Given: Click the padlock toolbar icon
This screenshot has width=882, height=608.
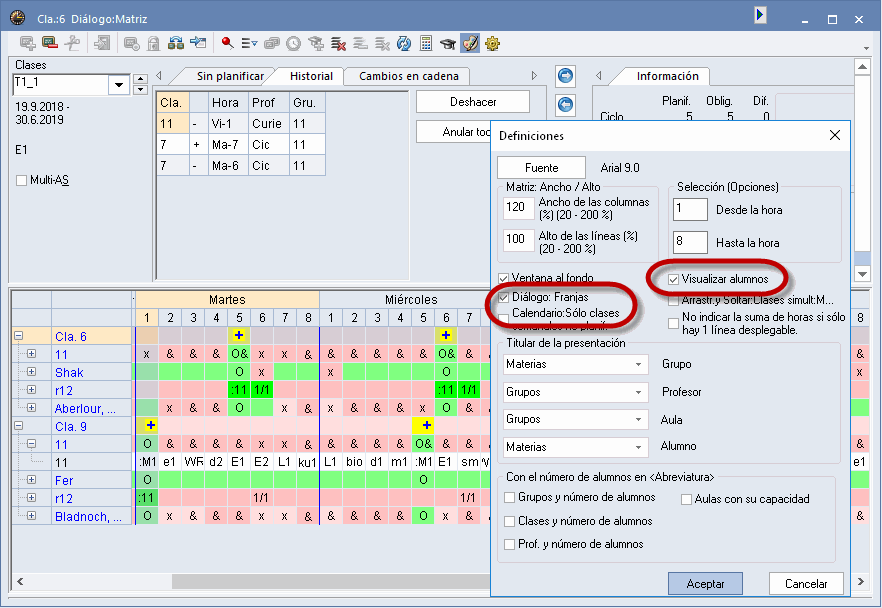Looking at the screenshot, I should pos(153,43).
